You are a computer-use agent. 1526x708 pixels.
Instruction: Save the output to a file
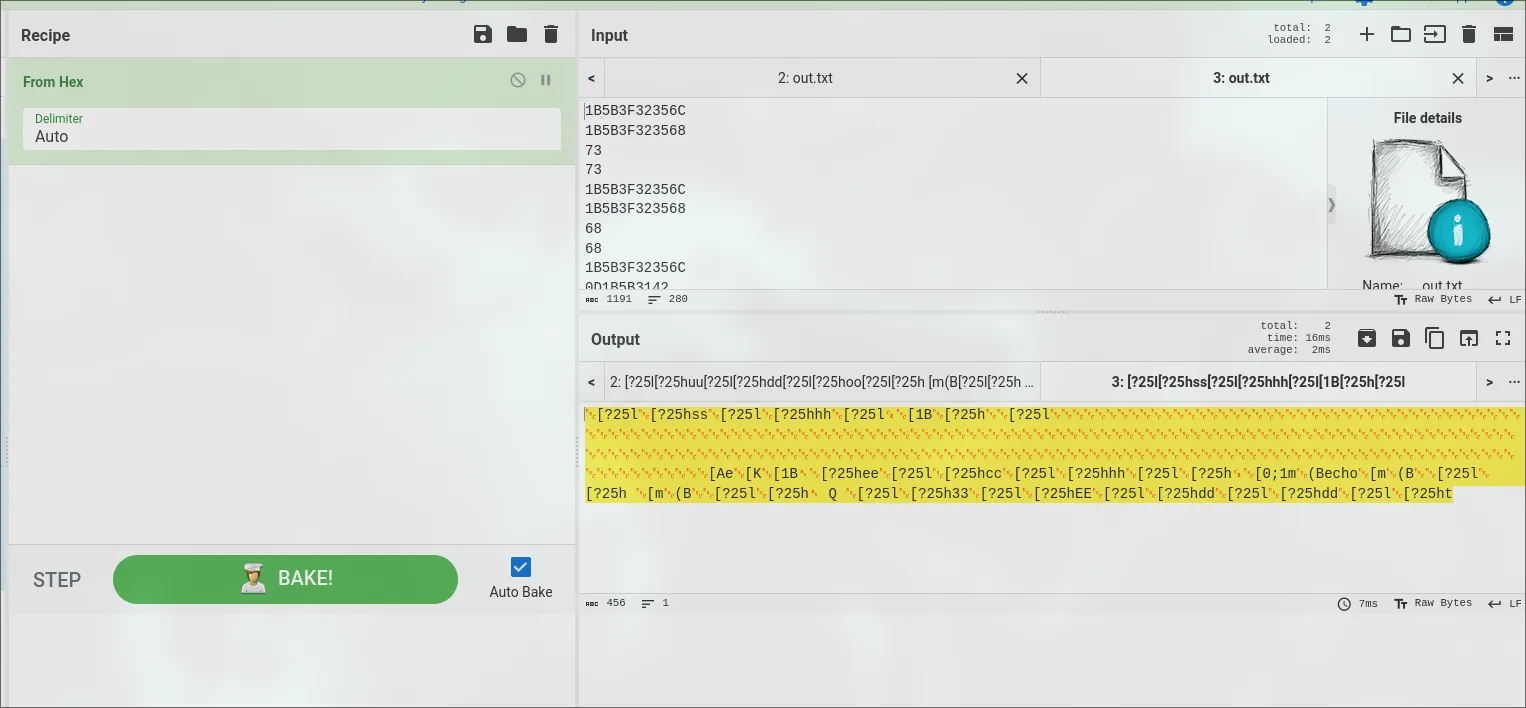pos(1401,339)
